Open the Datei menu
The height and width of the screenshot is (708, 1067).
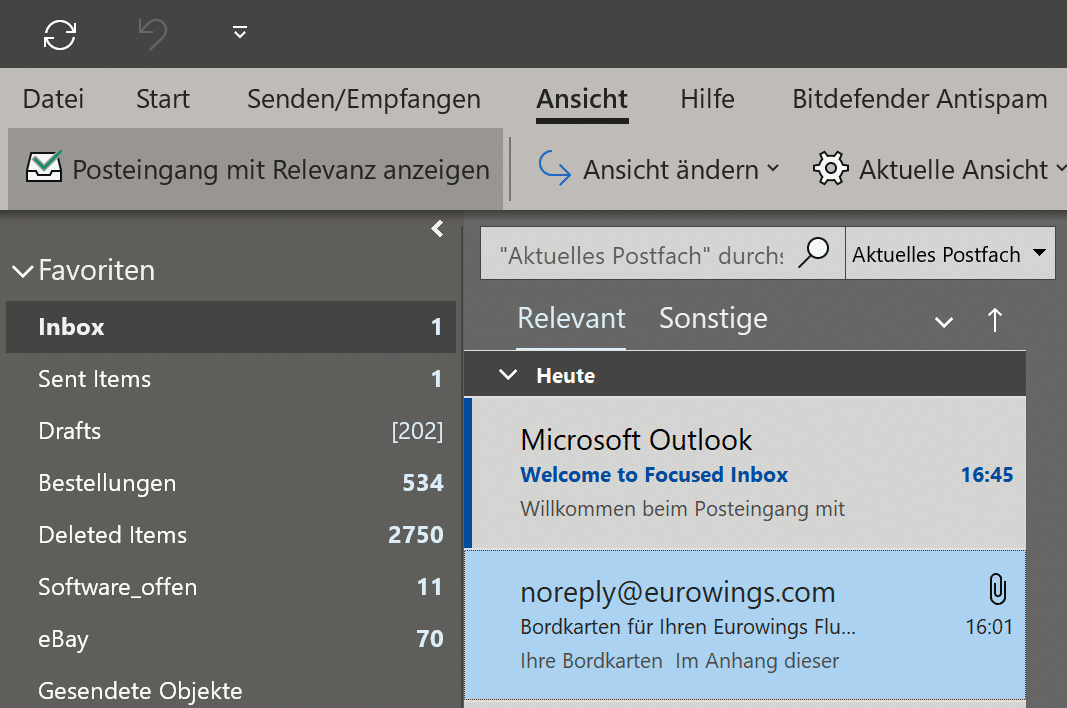tap(53, 99)
